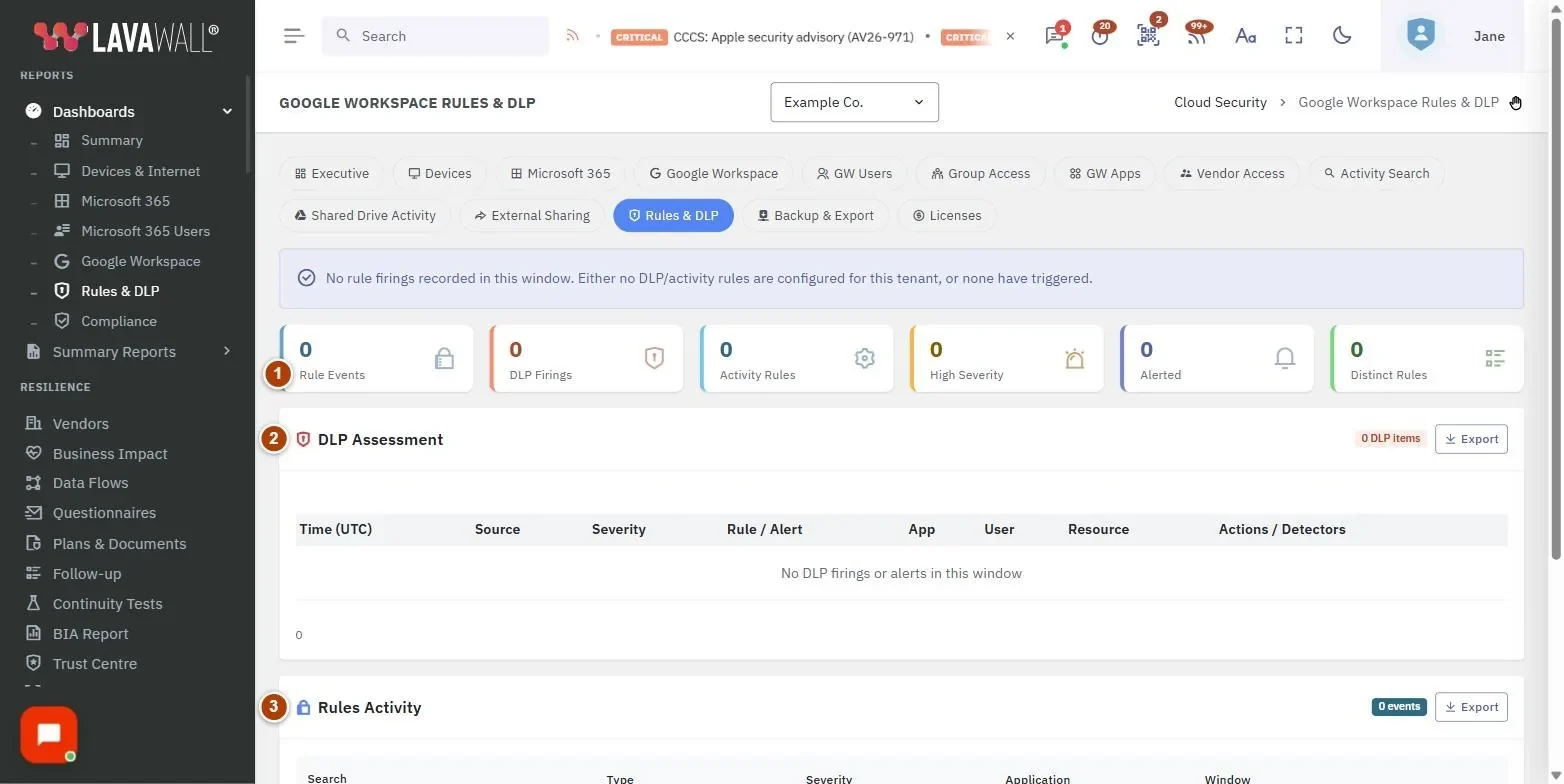Image resolution: width=1564 pixels, height=784 pixels.
Task: Switch to the Backup & Export tab
Action: tap(815, 215)
